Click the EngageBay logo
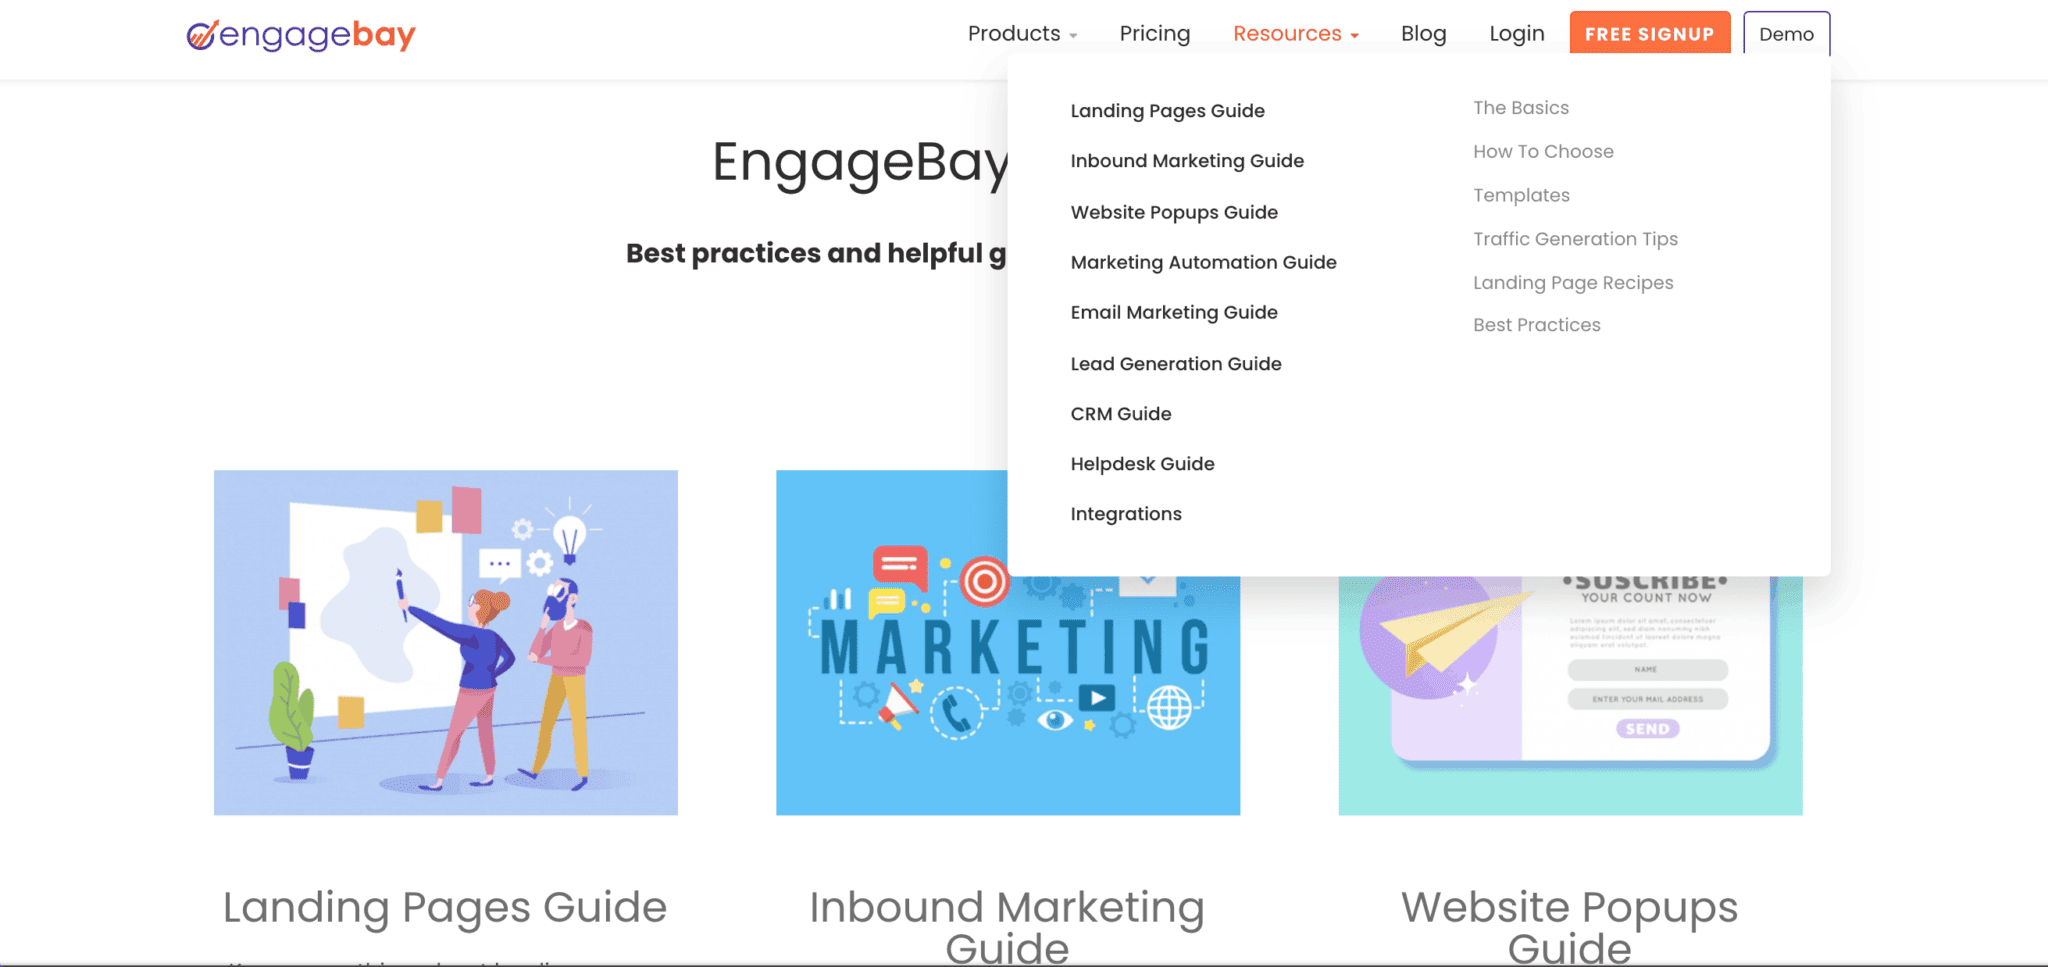The image size is (2048, 967). [x=301, y=35]
